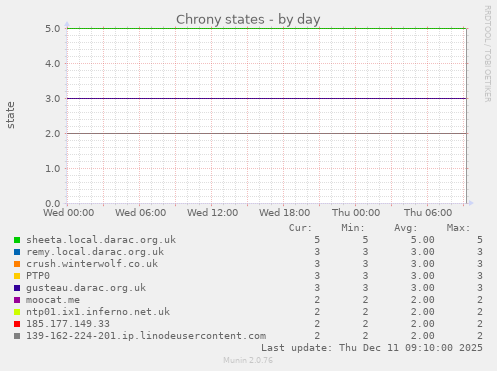Click the dark blue line at state 3.0

pyautogui.click(x=267, y=98)
